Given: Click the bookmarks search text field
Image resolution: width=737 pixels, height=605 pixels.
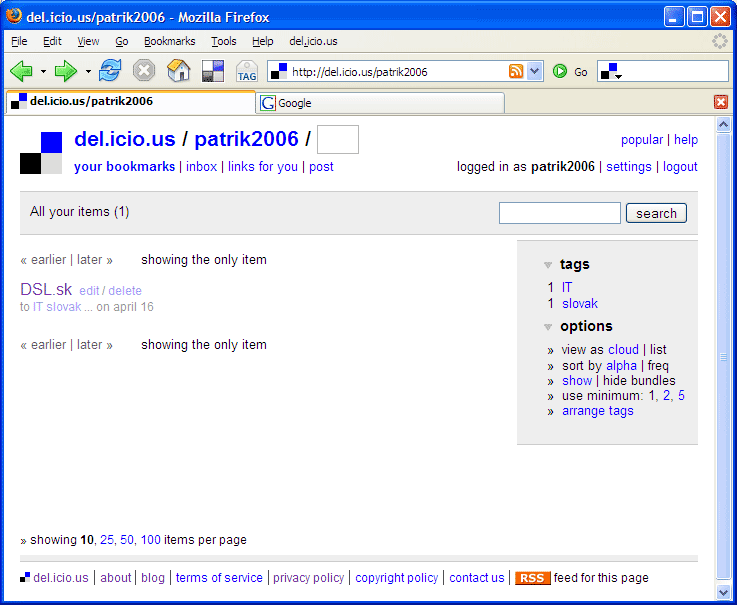Looking at the screenshot, I should pyautogui.click(x=559, y=213).
